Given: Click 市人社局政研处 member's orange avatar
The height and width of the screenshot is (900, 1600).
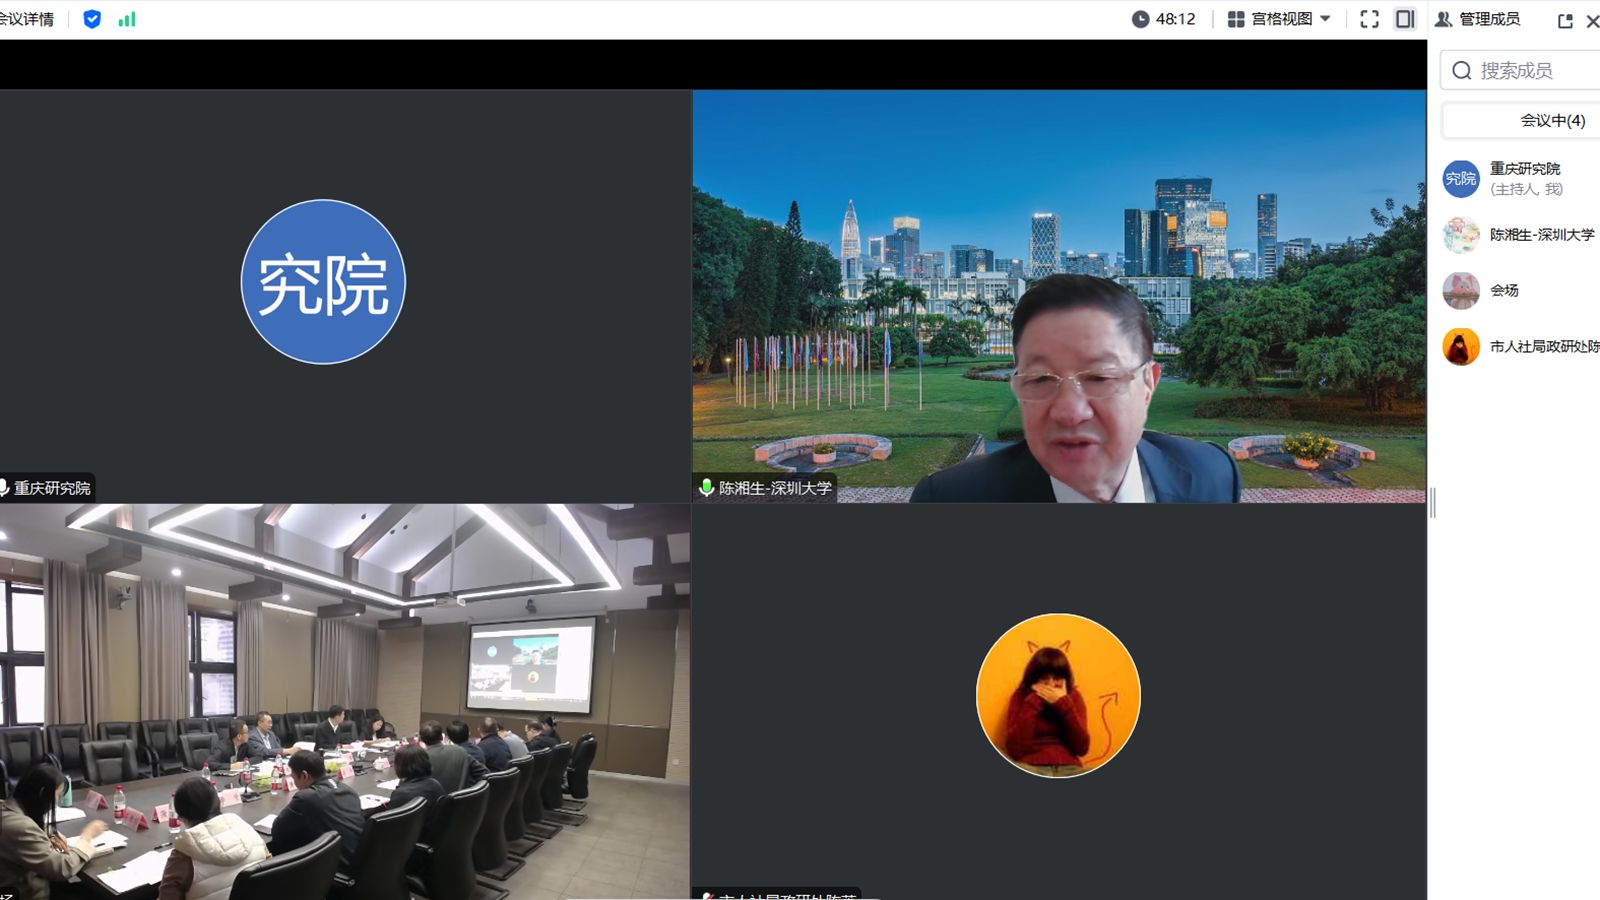Looking at the screenshot, I should (1461, 347).
